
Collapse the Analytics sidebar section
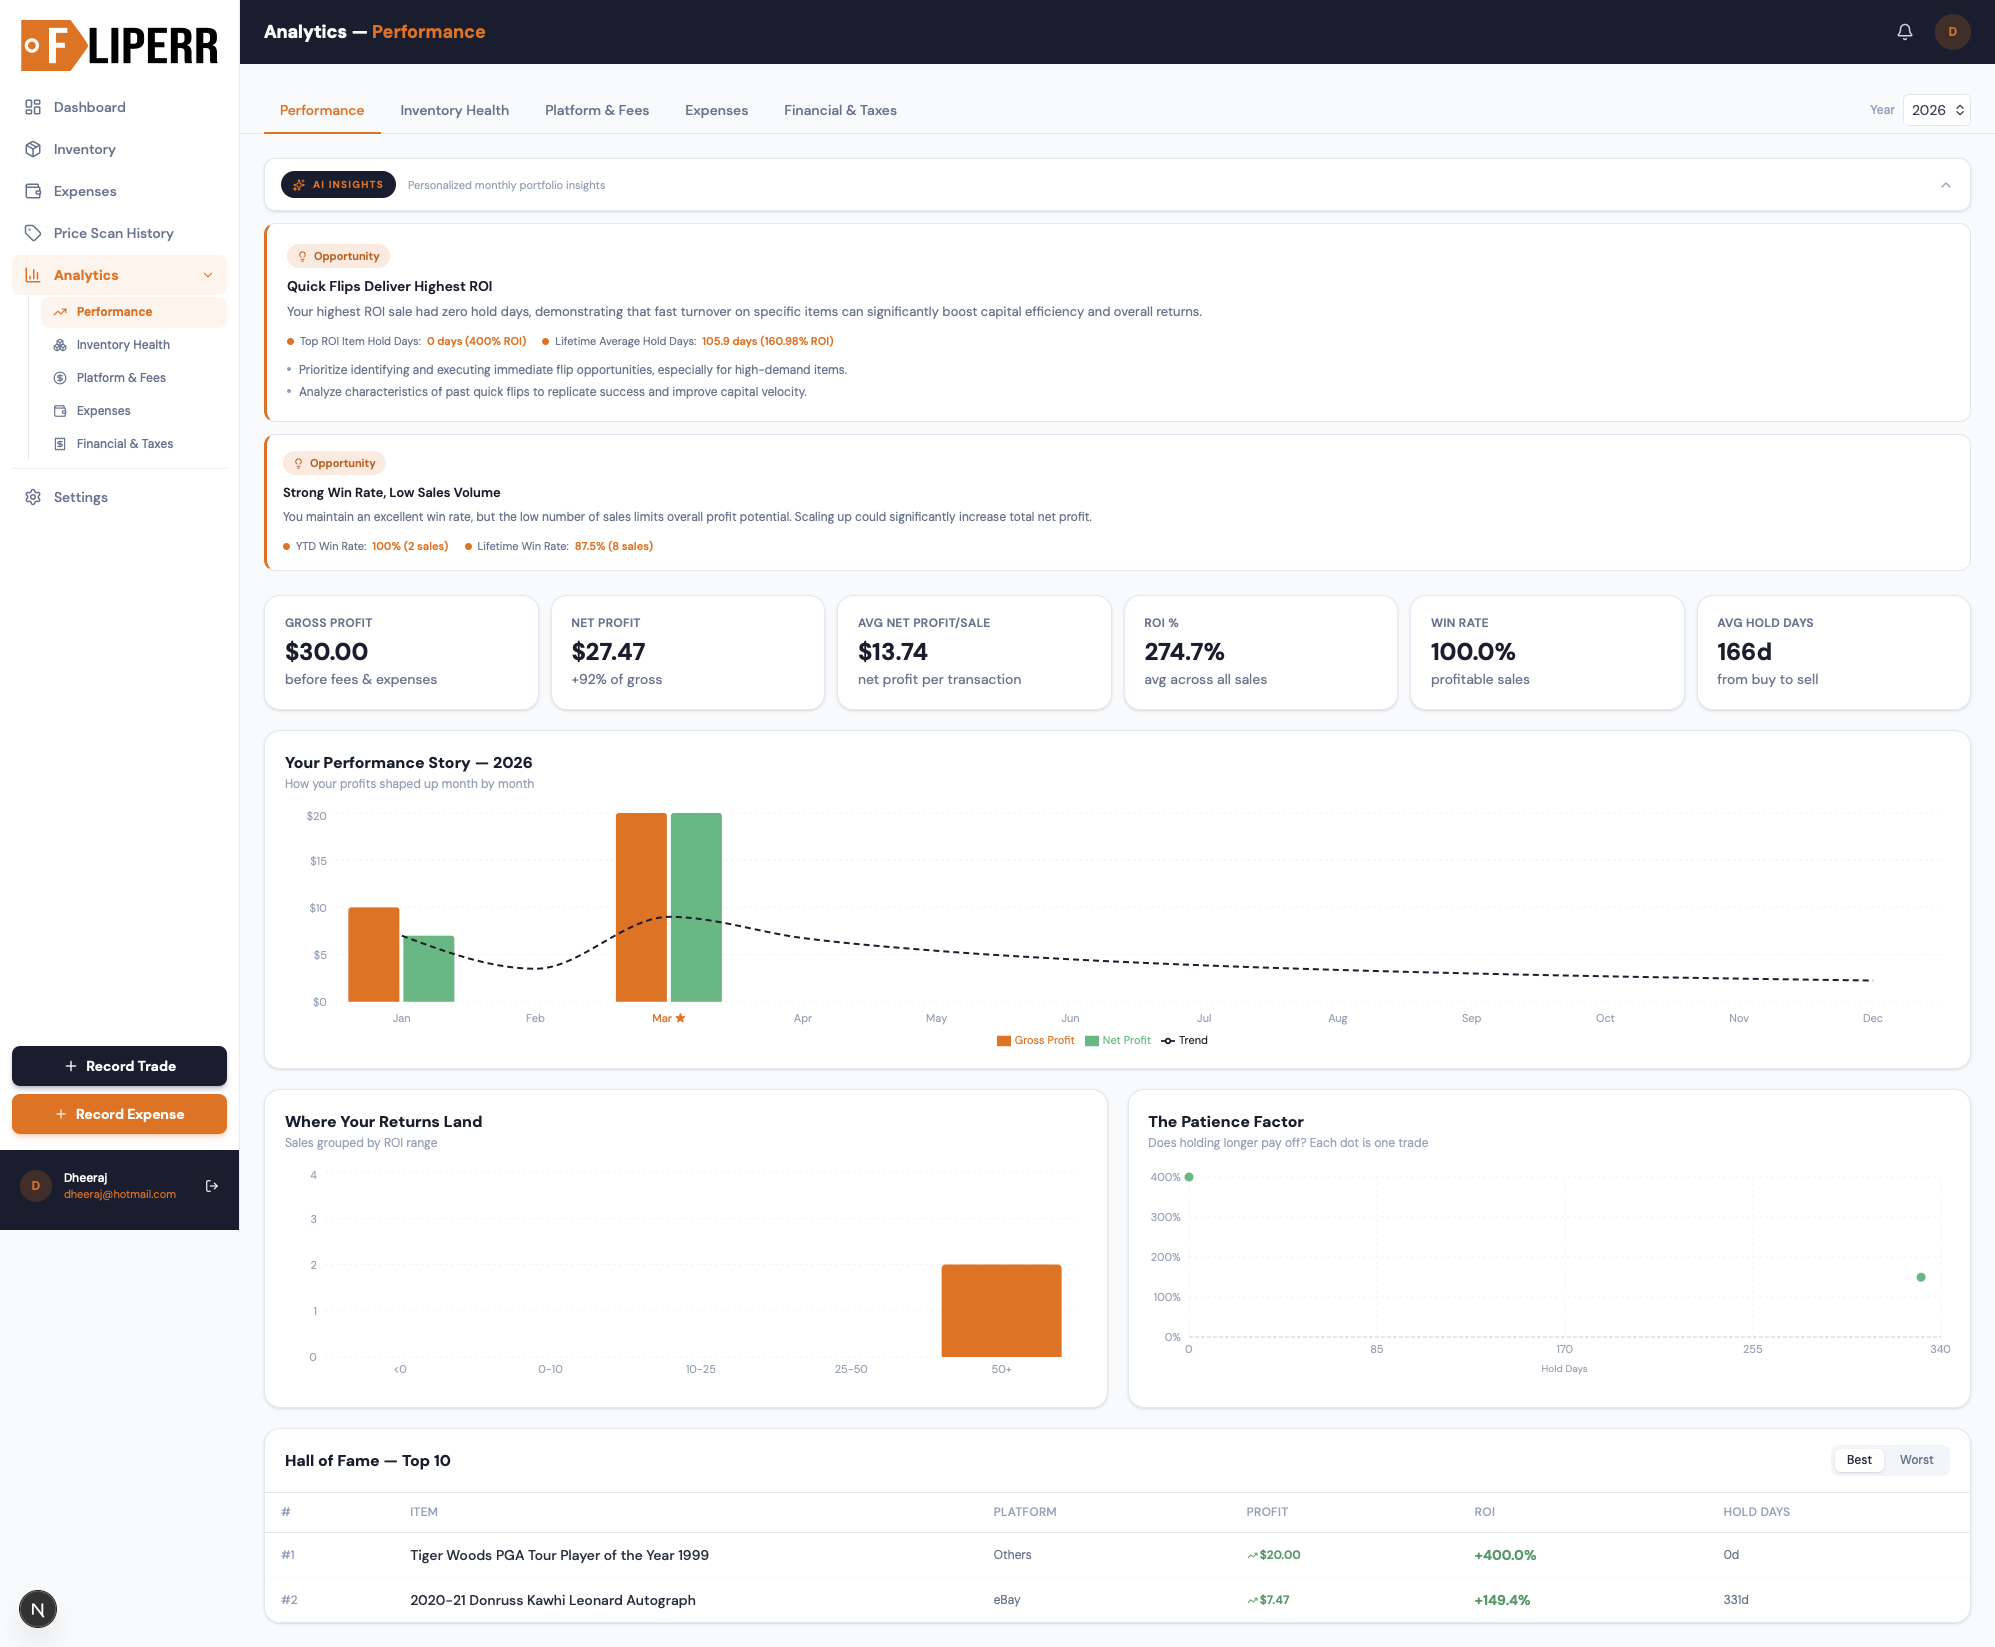click(208, 275)
